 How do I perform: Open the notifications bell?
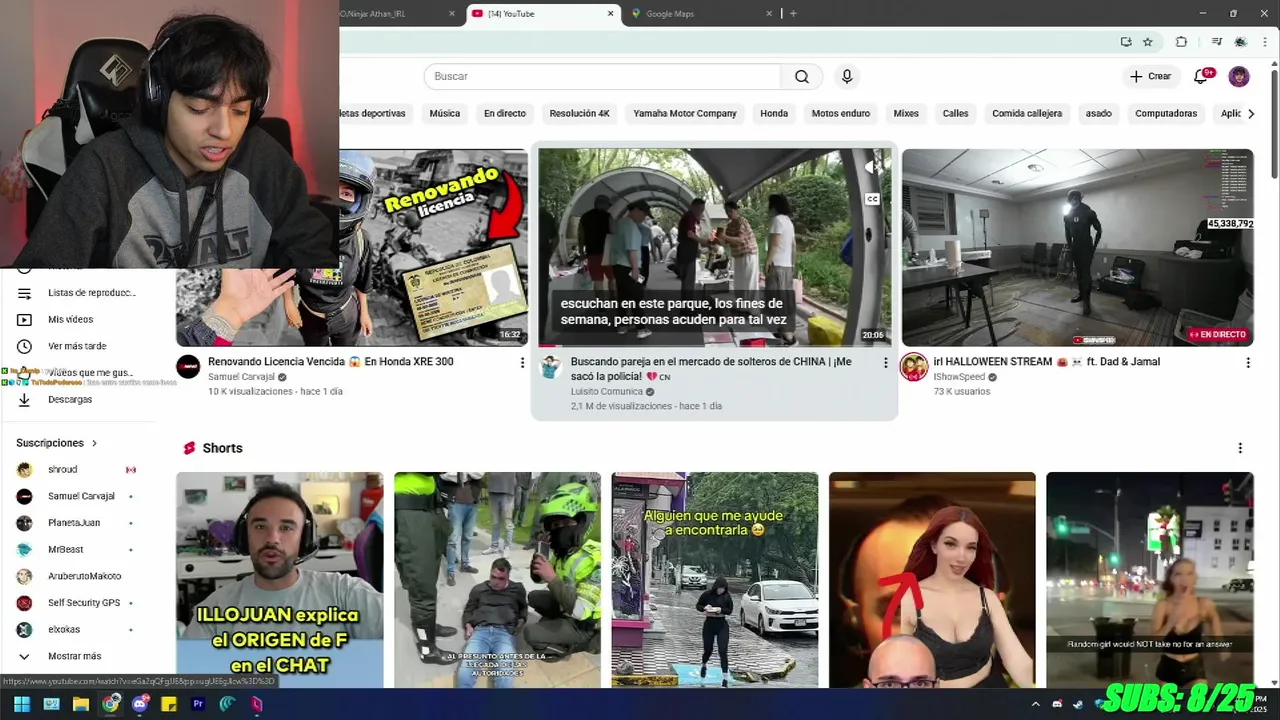click(1201, 77)
